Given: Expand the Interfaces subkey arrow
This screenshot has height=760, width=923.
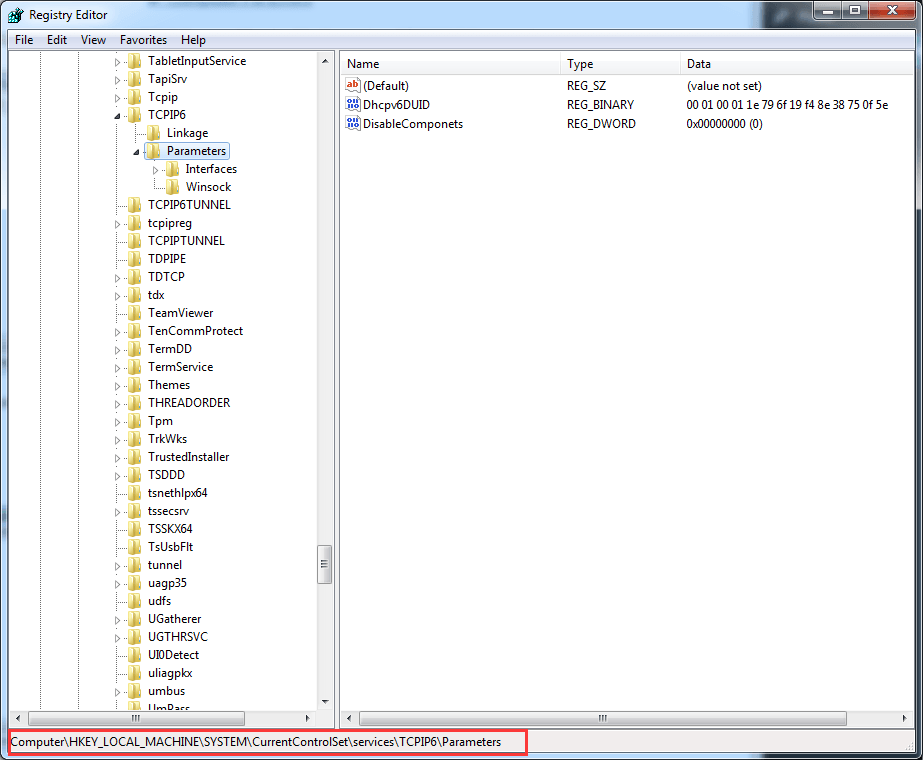Looking at the screenshot, I should pyautogui.click(x=155, y=170).
